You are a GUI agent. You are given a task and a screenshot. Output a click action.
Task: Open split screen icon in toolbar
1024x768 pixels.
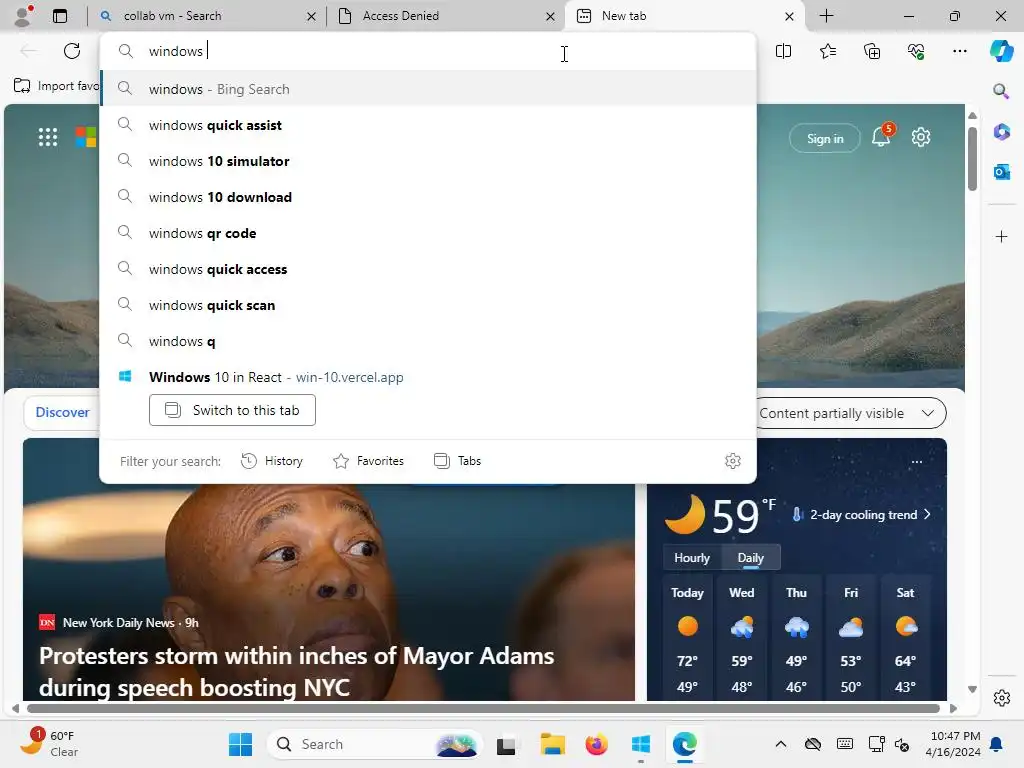tap(783, 51)
